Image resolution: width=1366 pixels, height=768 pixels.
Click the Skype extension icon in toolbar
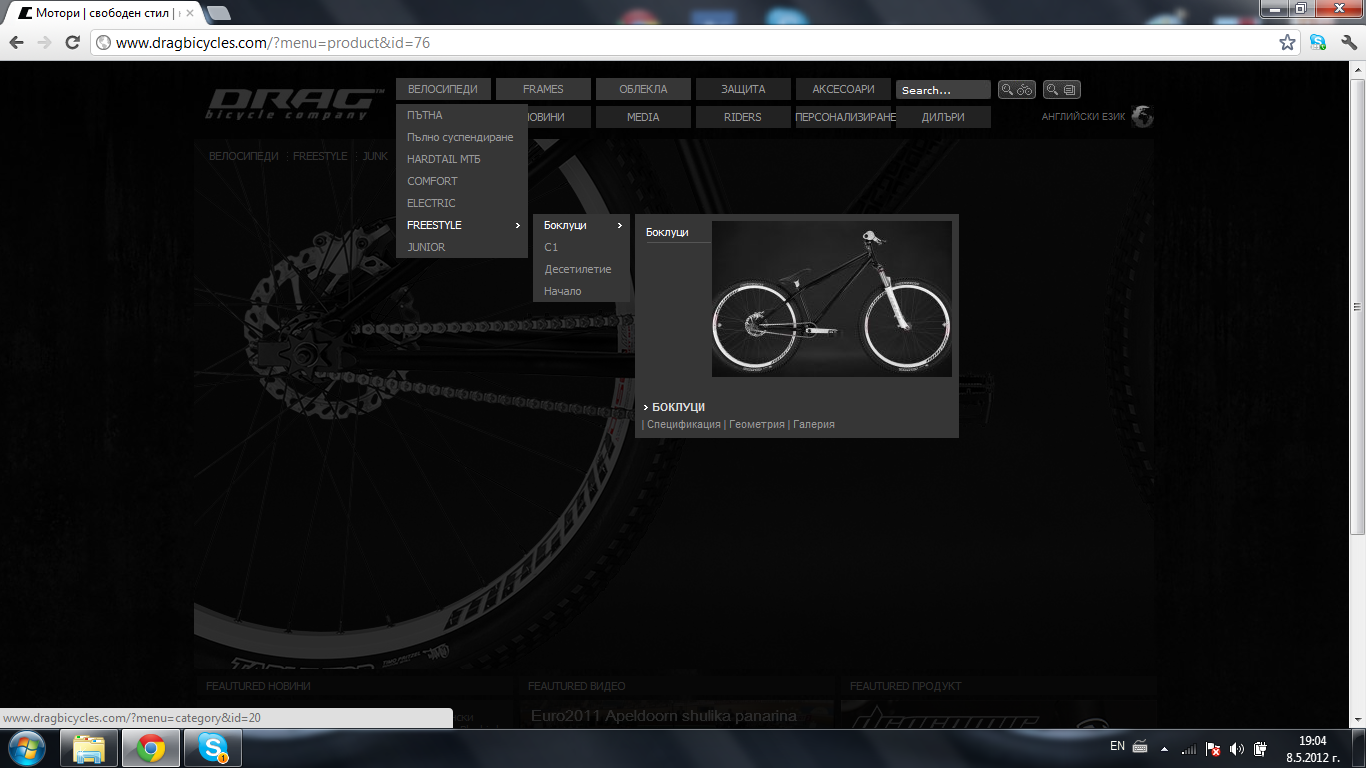click(1318, 43)
